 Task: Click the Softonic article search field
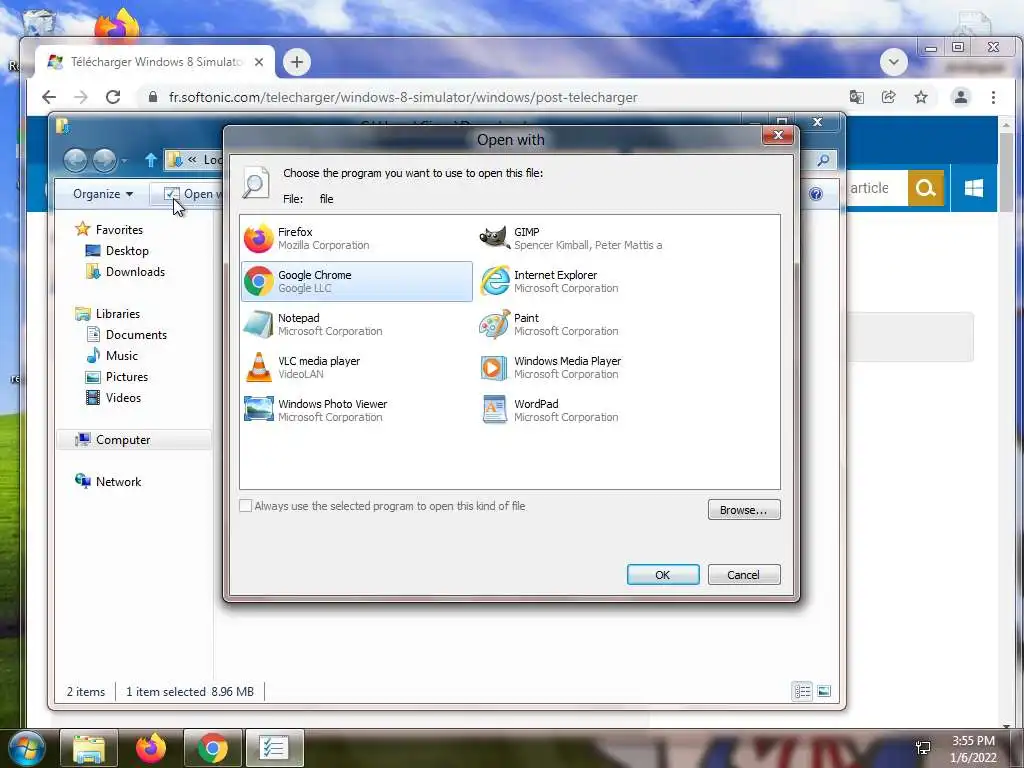click(x=876, y=188)
